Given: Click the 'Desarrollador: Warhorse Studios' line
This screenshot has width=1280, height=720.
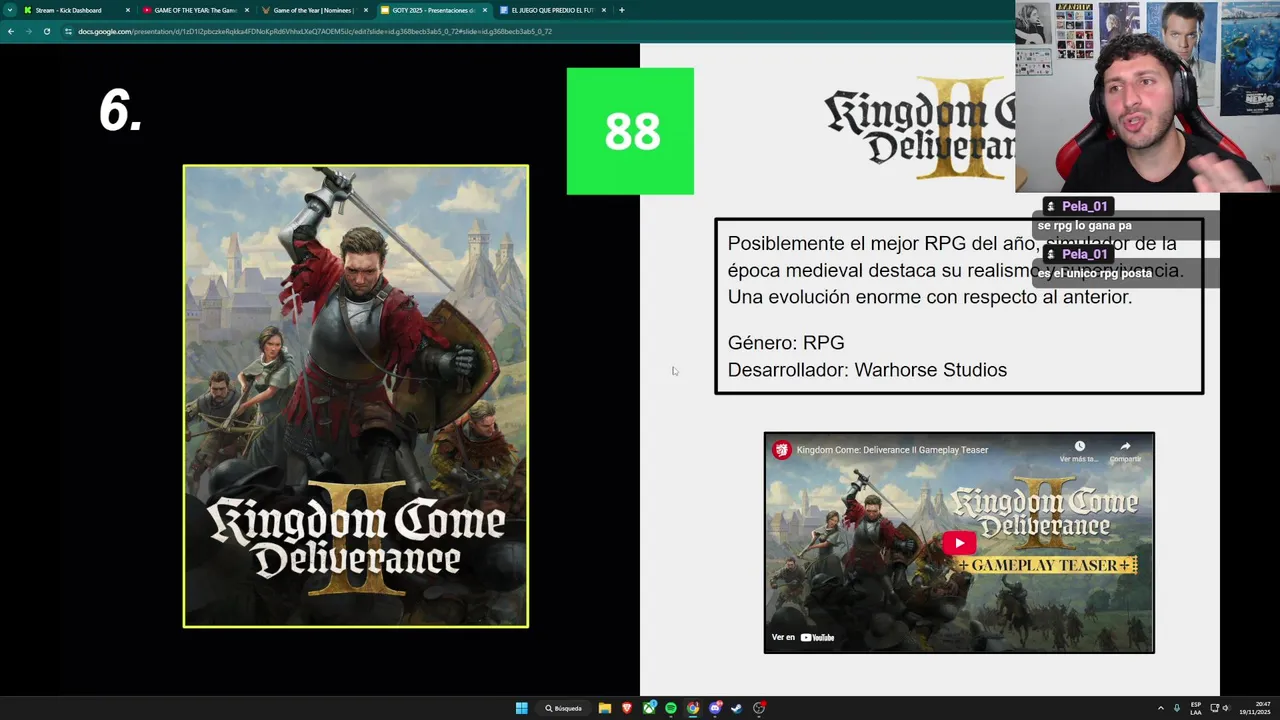Looking at the screenshot, I should (x=867, y=370).
